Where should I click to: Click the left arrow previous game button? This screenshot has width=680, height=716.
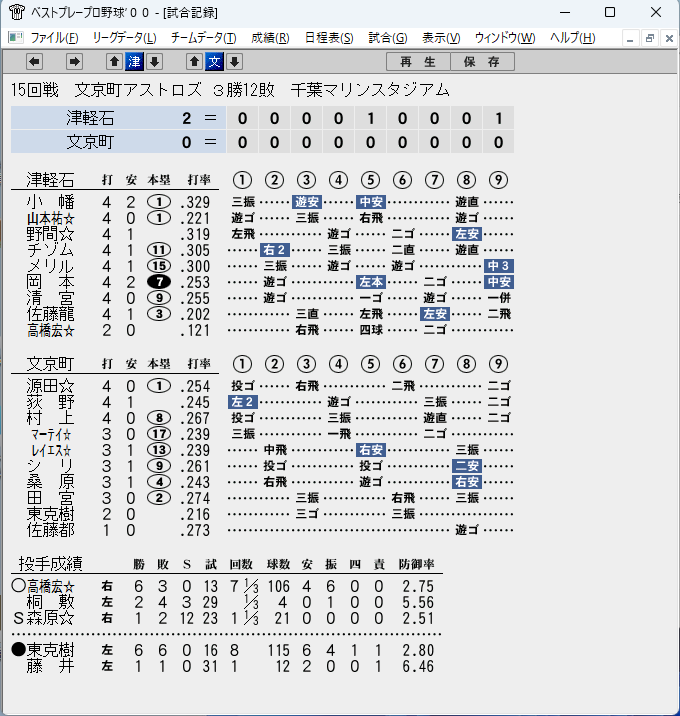[34, 61]
